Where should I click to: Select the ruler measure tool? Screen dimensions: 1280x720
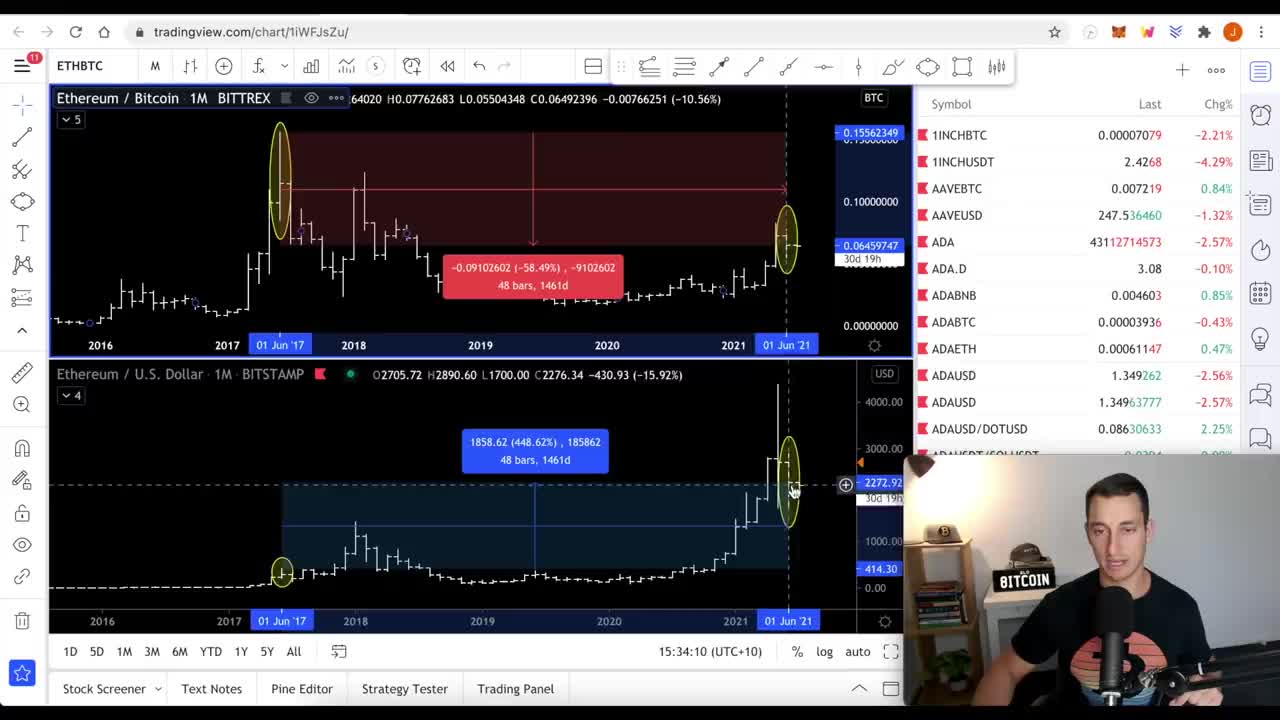[x=22, y=372]
